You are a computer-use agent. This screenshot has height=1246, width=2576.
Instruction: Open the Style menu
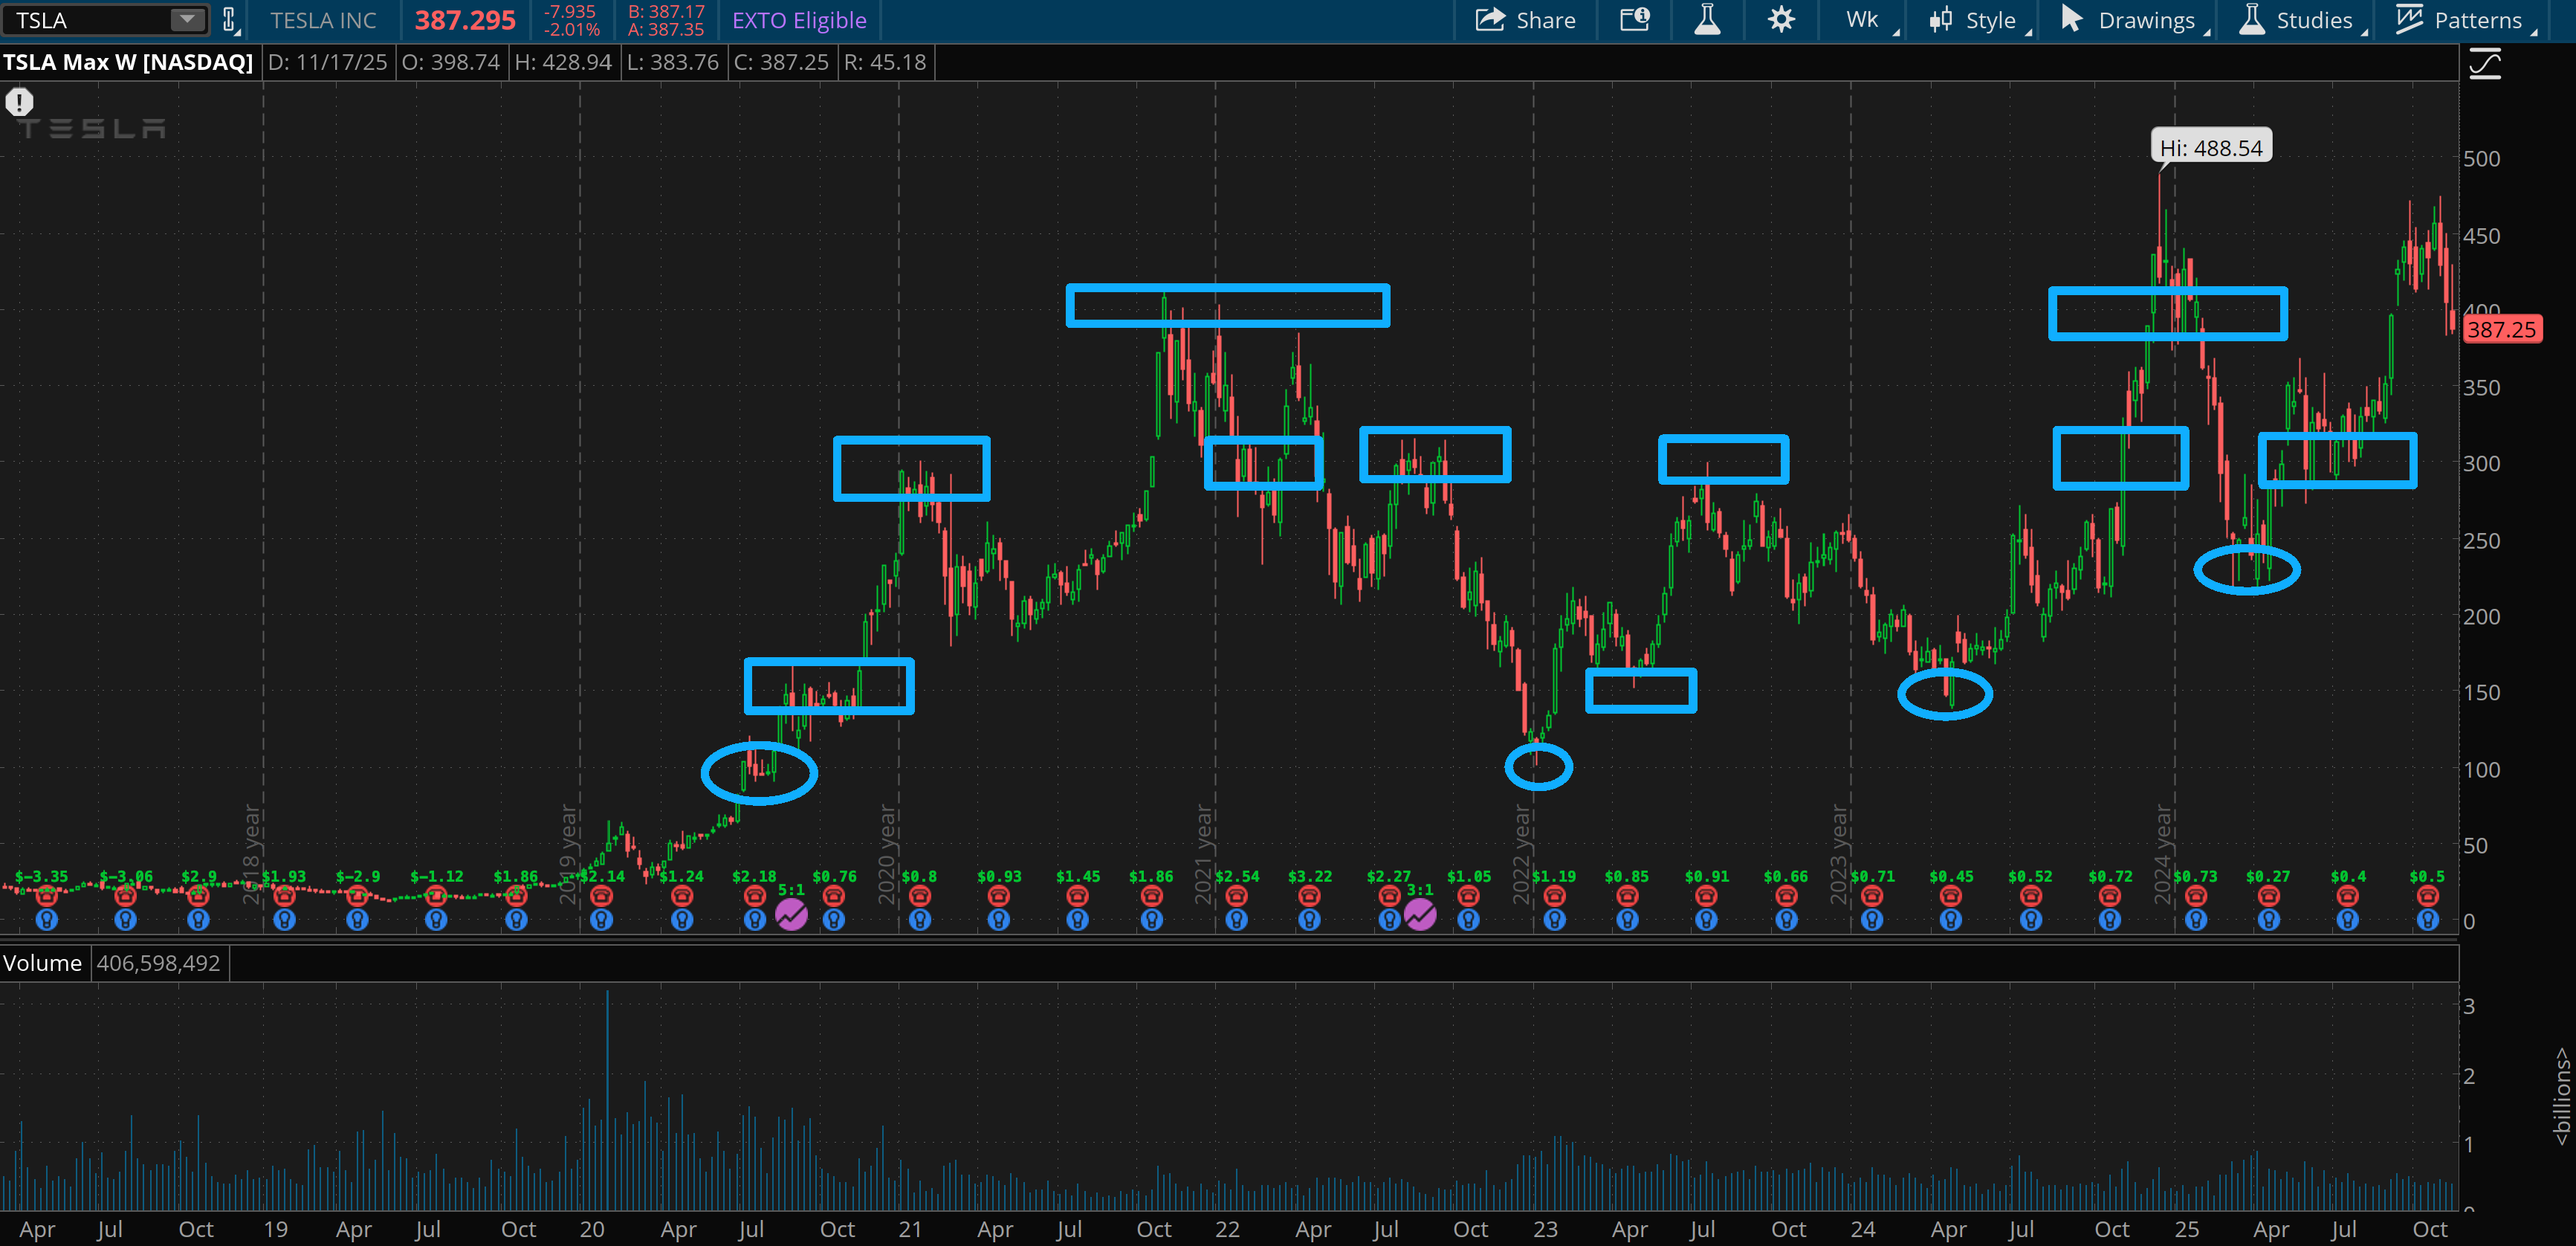[1977, 20]
